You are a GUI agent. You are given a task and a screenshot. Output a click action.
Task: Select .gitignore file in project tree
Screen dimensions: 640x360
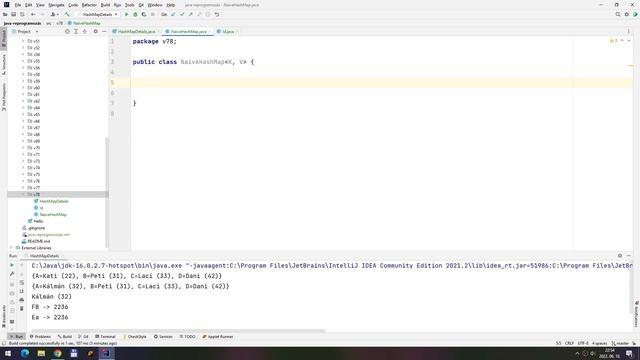point(36,228)
